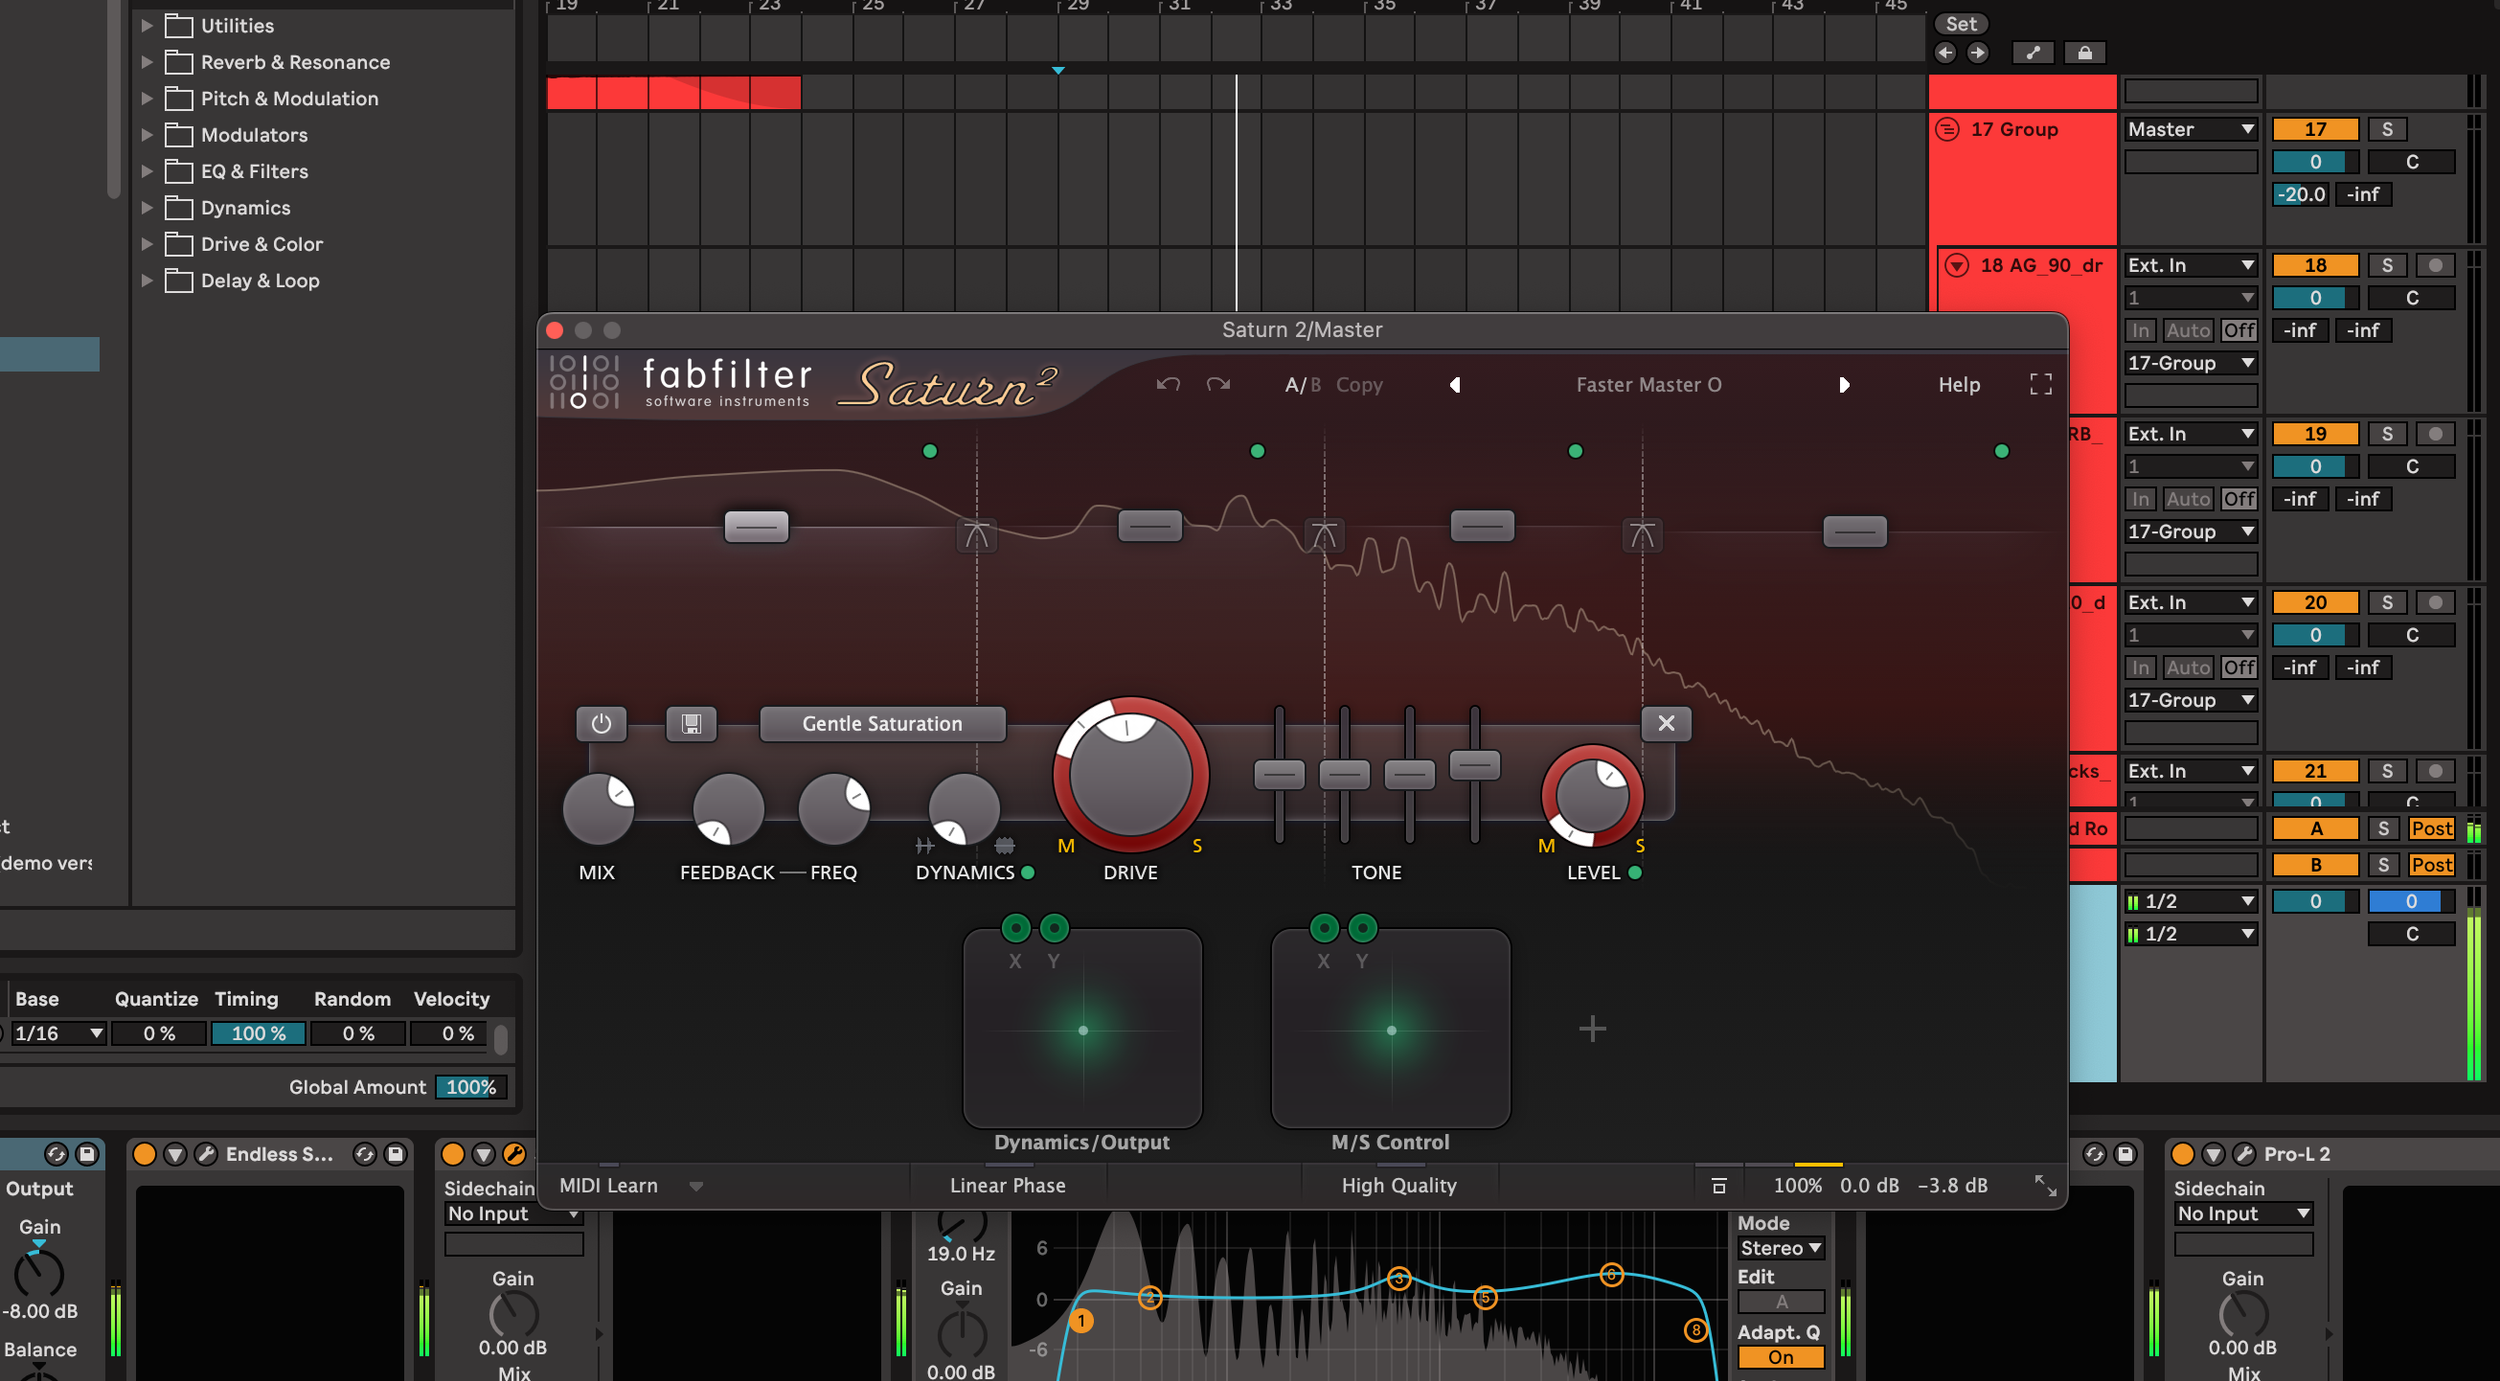This screenshot has height=1381, width=2500.
Task: Solo track 17 Group
Action: click(x=2387, y=129)
